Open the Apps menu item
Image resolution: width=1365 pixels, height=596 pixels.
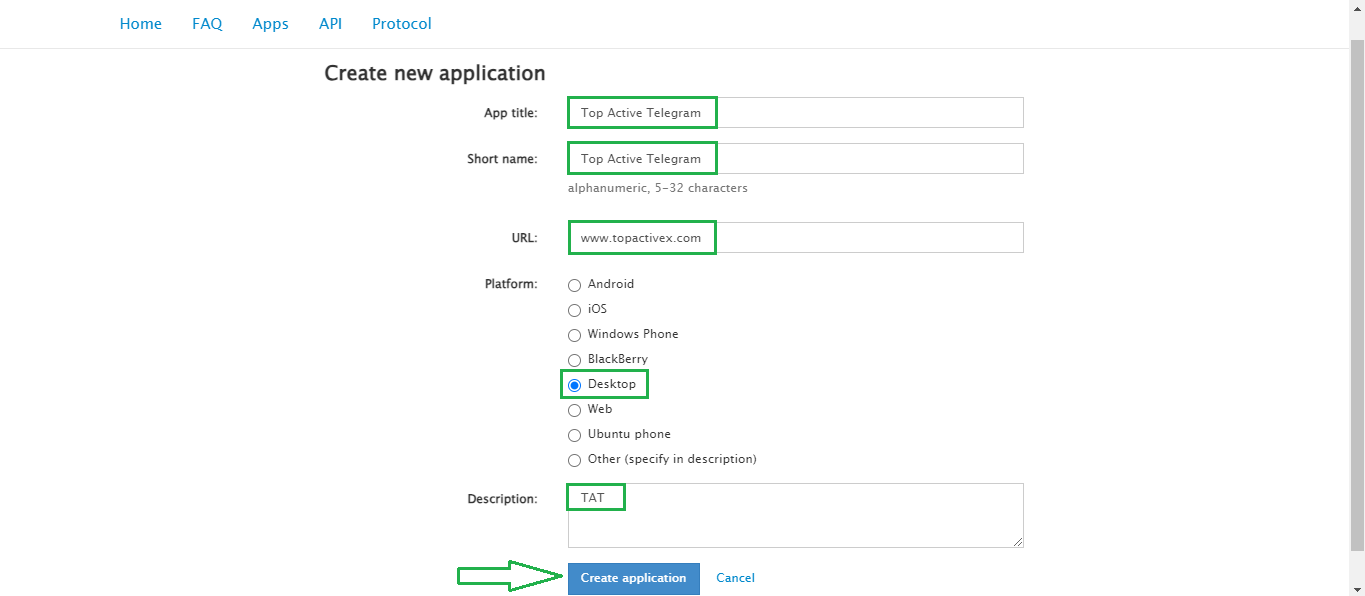pos(270,24)
